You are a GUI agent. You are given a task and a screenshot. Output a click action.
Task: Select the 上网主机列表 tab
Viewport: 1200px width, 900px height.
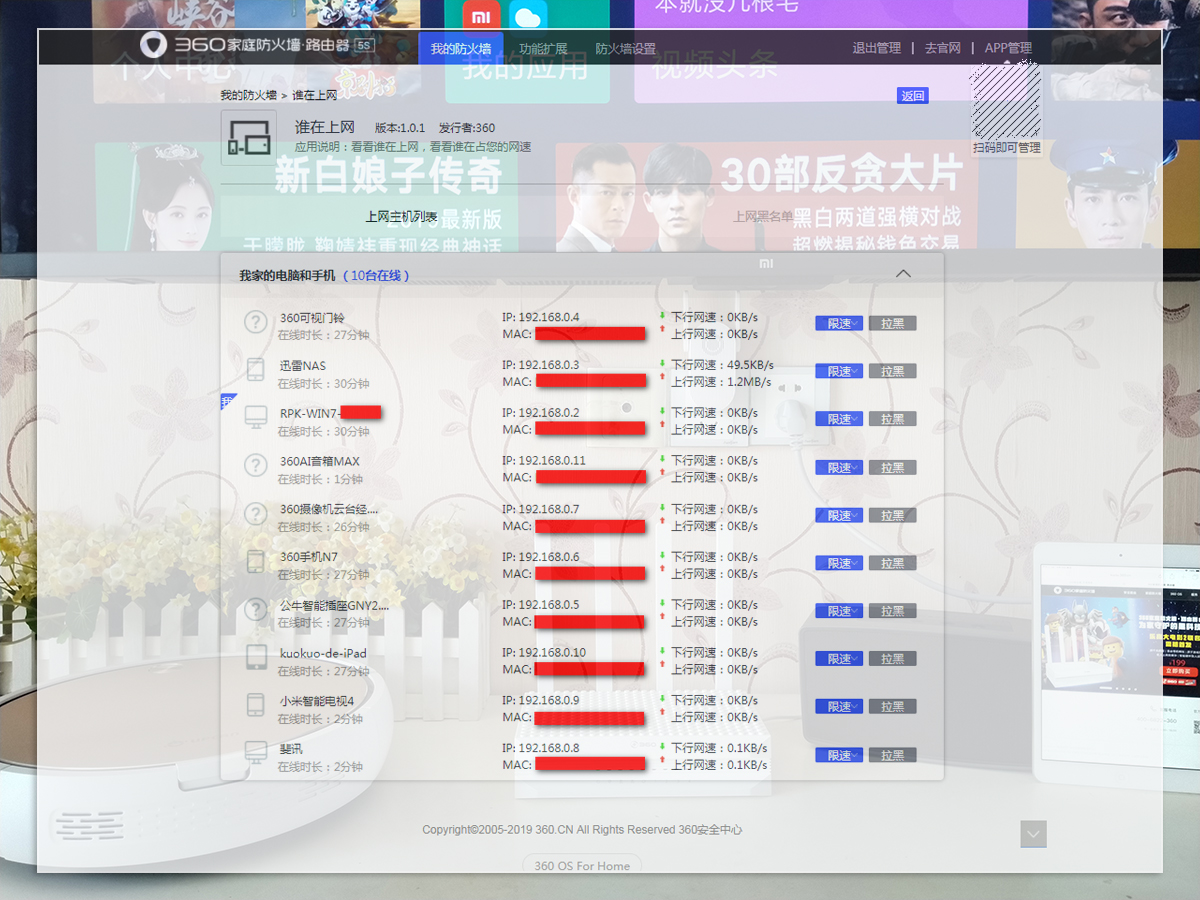(x=401, y=216)
